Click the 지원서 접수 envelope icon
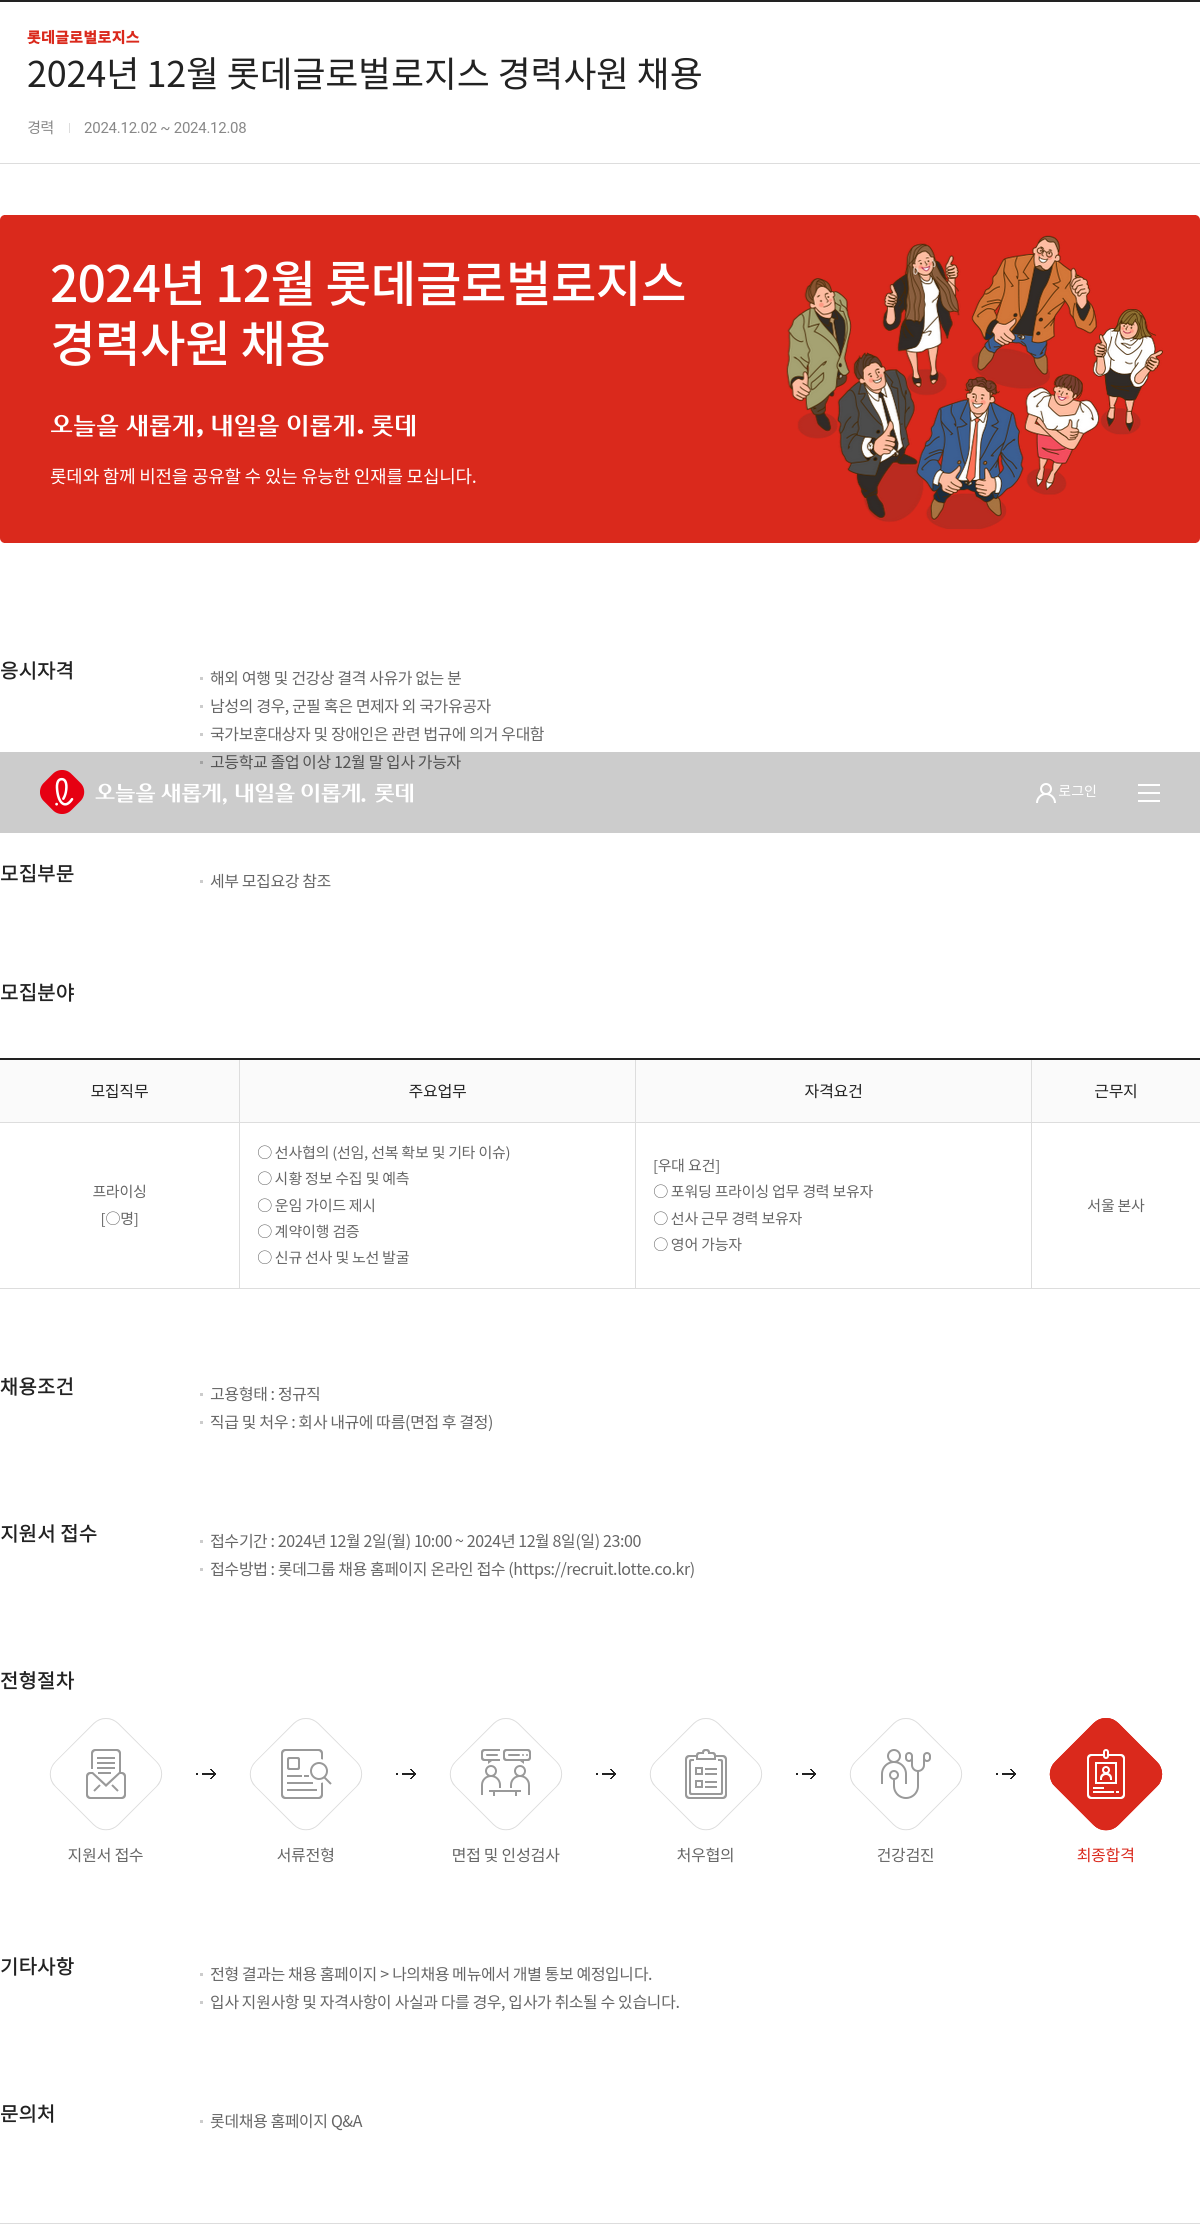Screen dimensions: 1200x2225 click(106, 1774)
